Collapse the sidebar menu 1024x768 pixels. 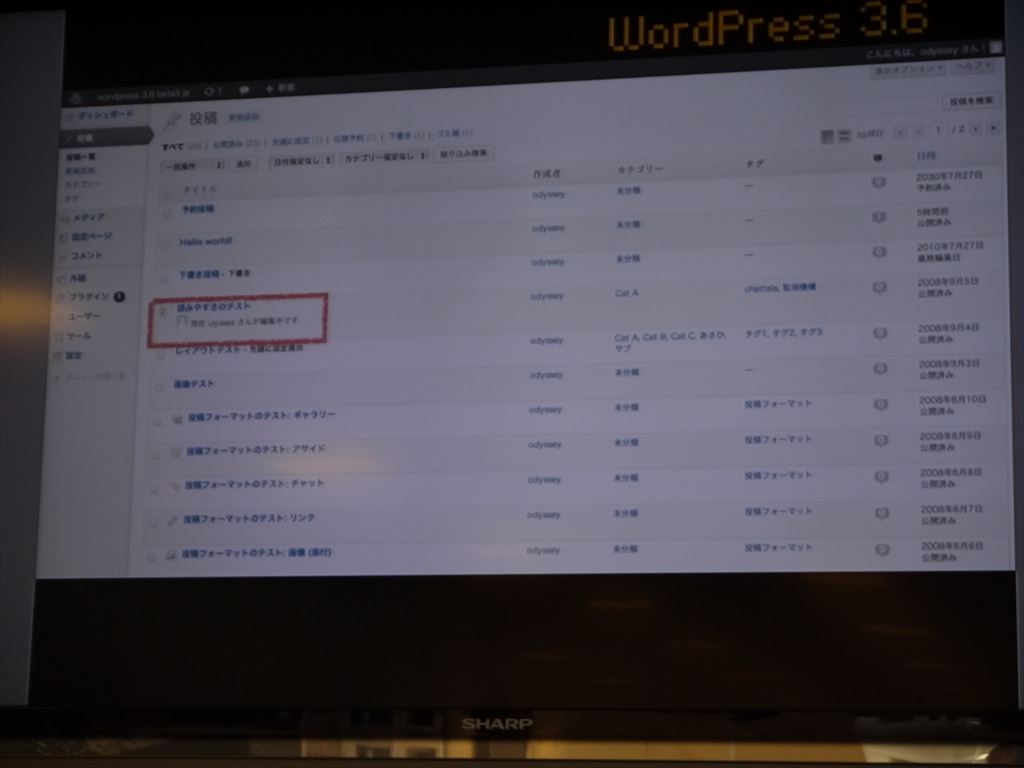click(x=90, y=377)
